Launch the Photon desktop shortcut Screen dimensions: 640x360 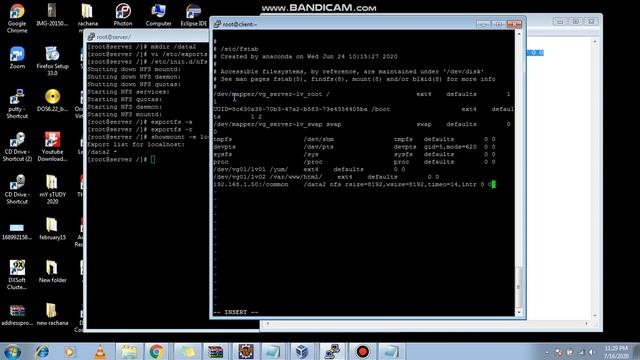coord(123,15)
